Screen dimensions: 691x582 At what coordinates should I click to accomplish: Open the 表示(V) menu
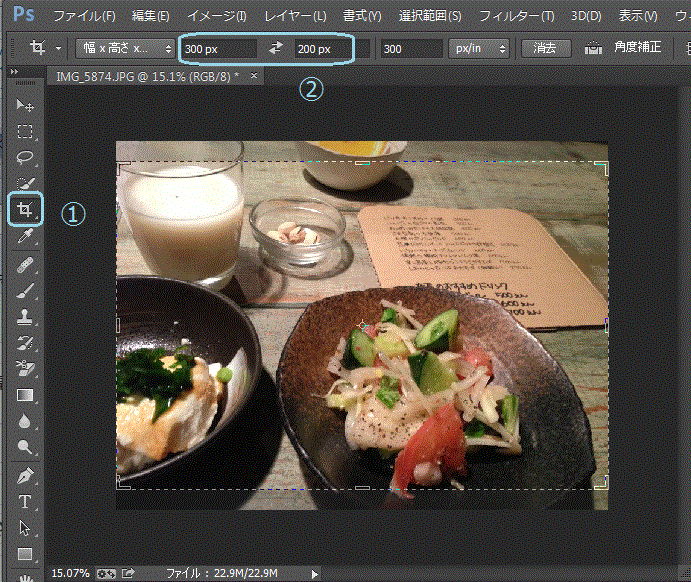tap(638, 16)
